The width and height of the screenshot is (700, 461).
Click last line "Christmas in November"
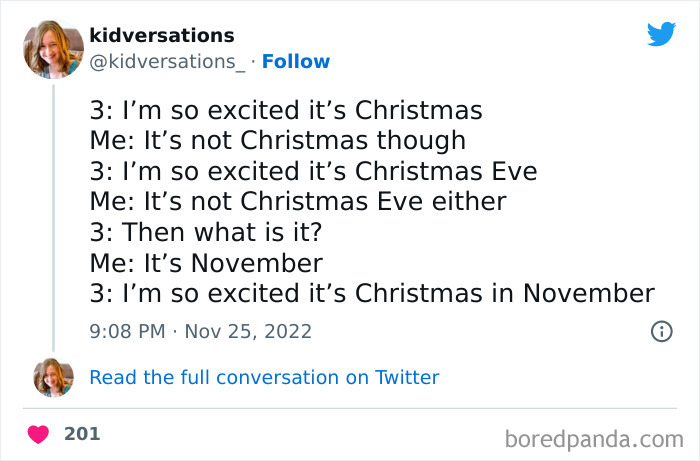coord(372,293)
